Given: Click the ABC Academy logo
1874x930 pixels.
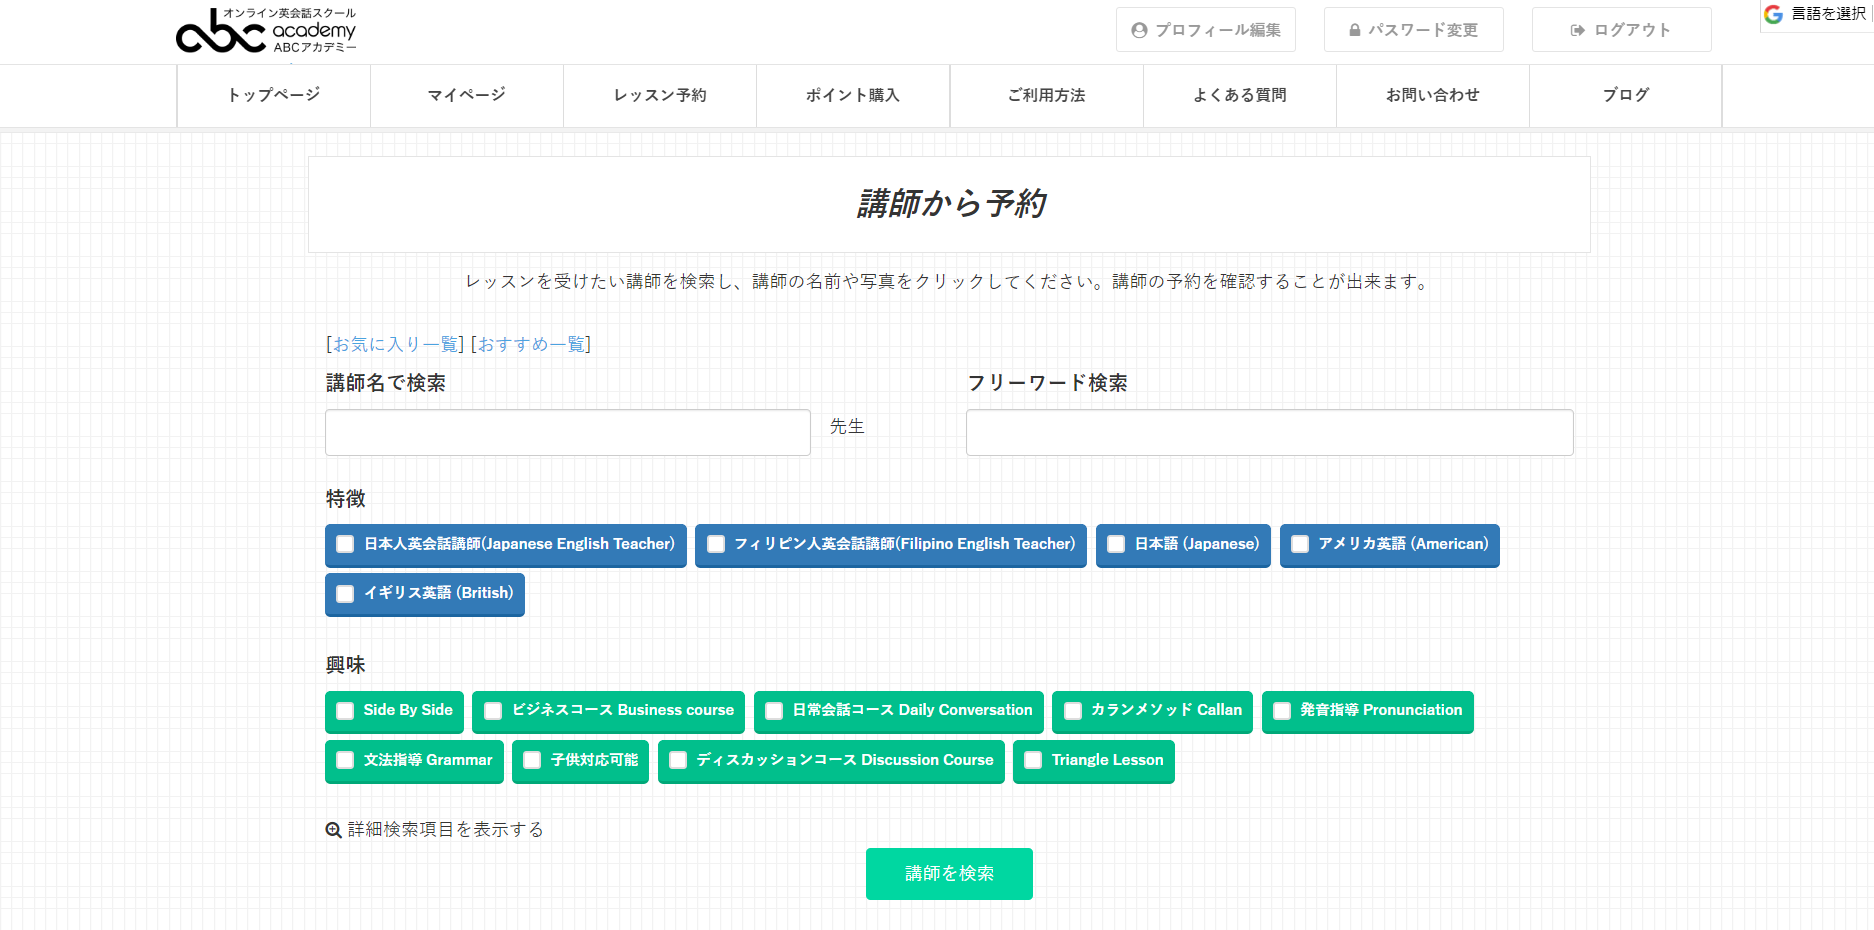Looking at the screenshot, I should 266,31.
